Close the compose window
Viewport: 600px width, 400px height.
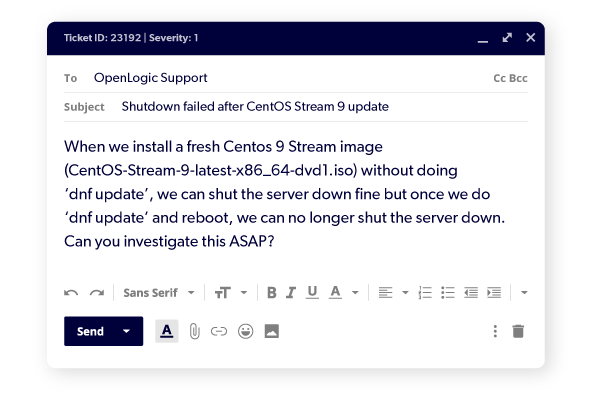click(x=530, y=38)
